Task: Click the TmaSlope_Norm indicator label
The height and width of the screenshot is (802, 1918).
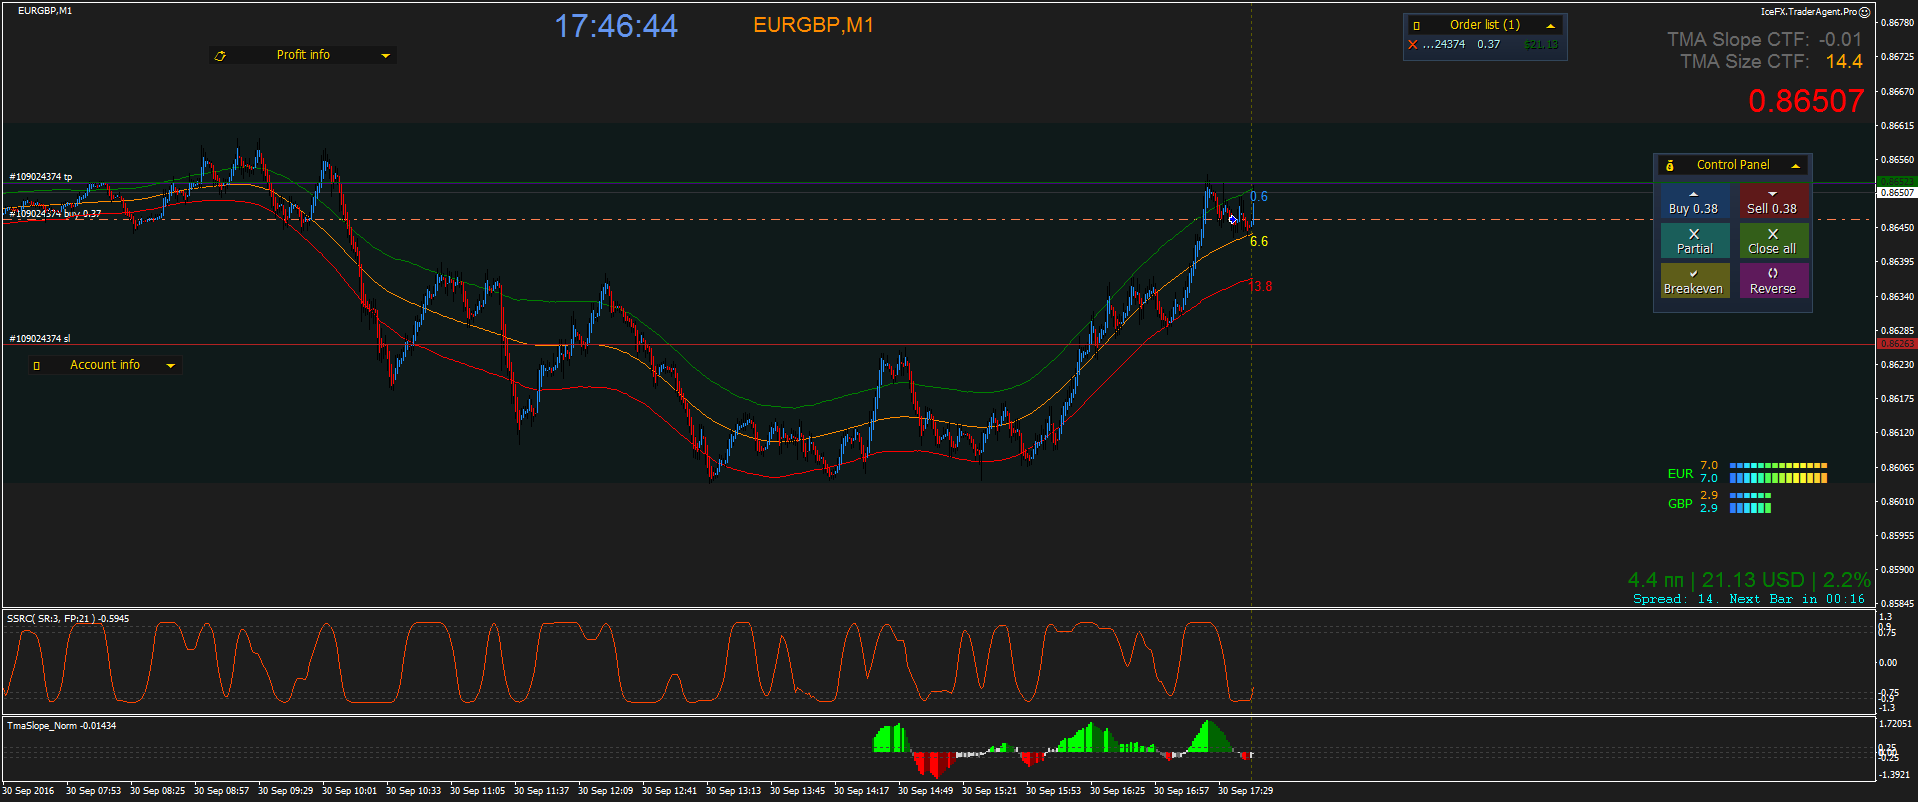Action: pos(61,726)
